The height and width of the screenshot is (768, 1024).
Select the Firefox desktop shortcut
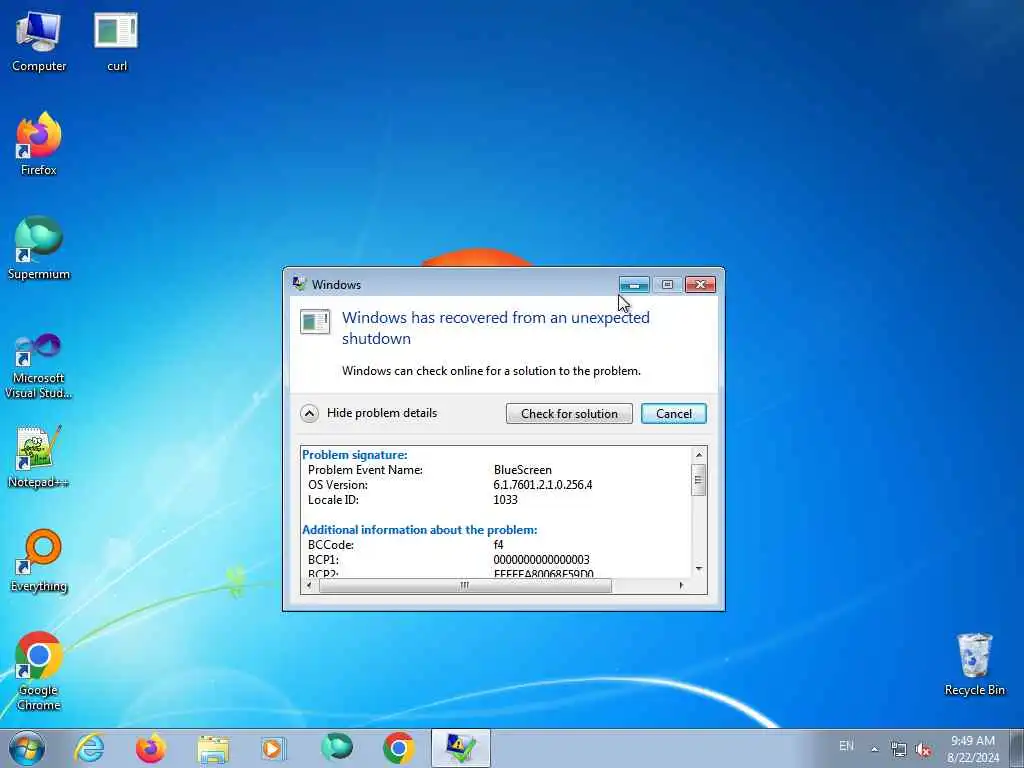tap(39, 144)
